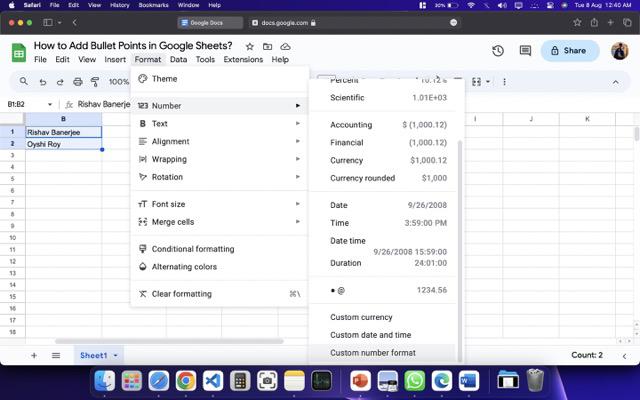This screenshot has width=640, height=400.
Task: Open PowerPoint from the dock
Action: point(360,381)
